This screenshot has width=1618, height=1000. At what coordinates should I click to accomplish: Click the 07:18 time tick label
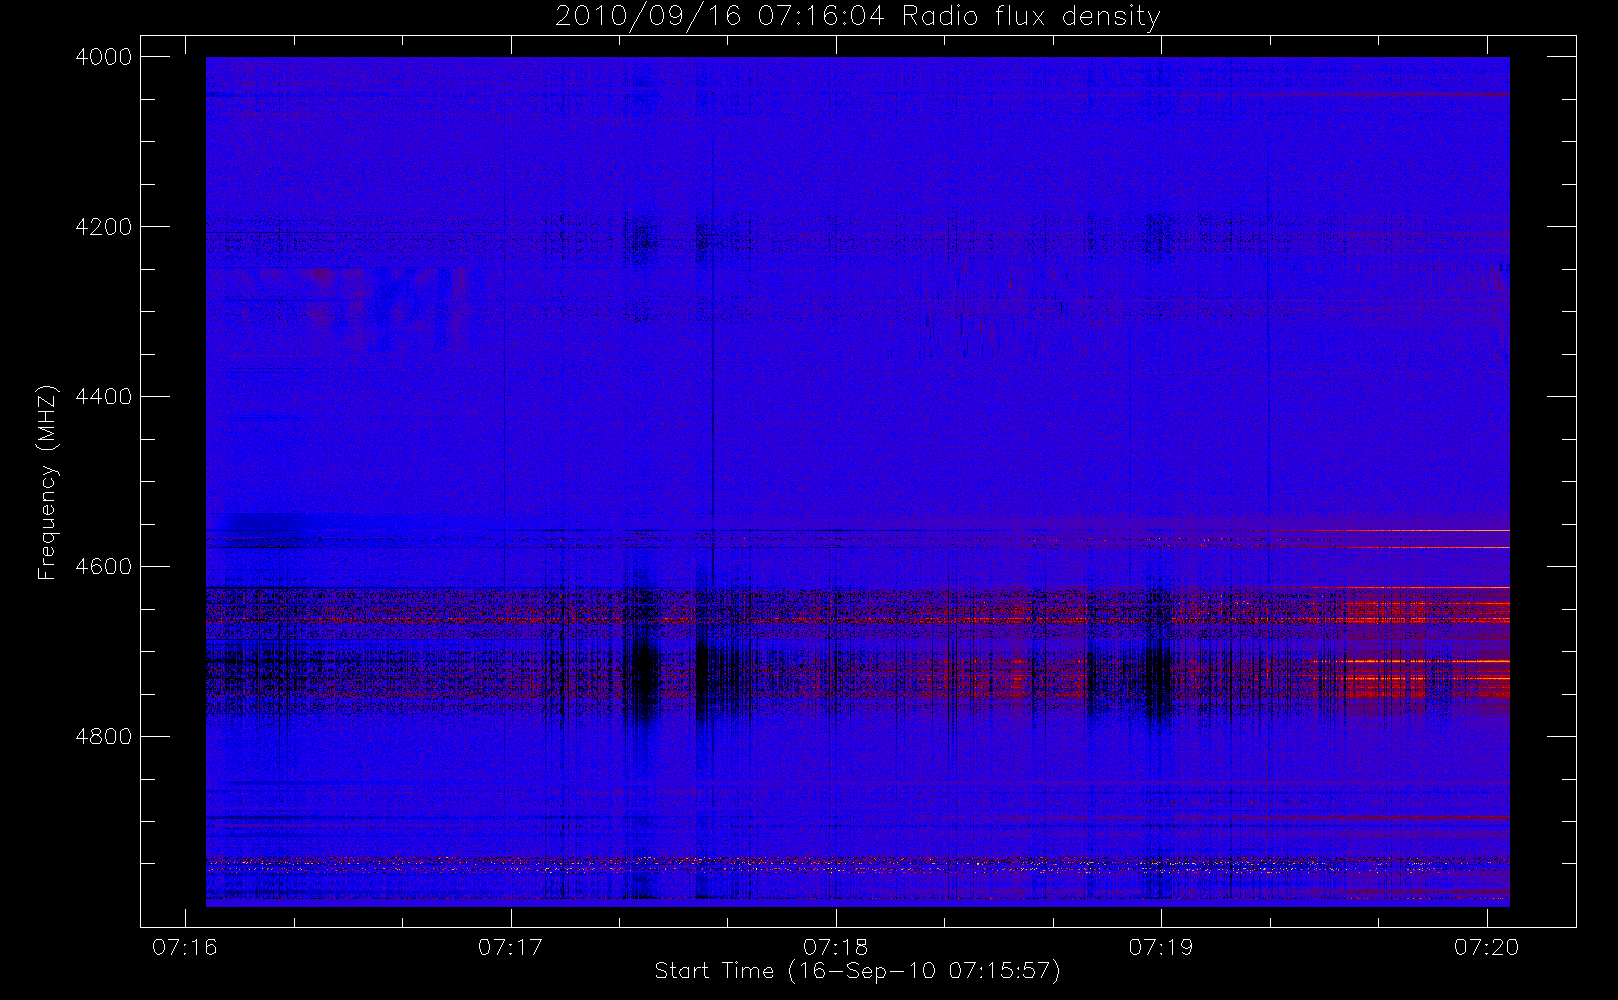coord(835,947)
